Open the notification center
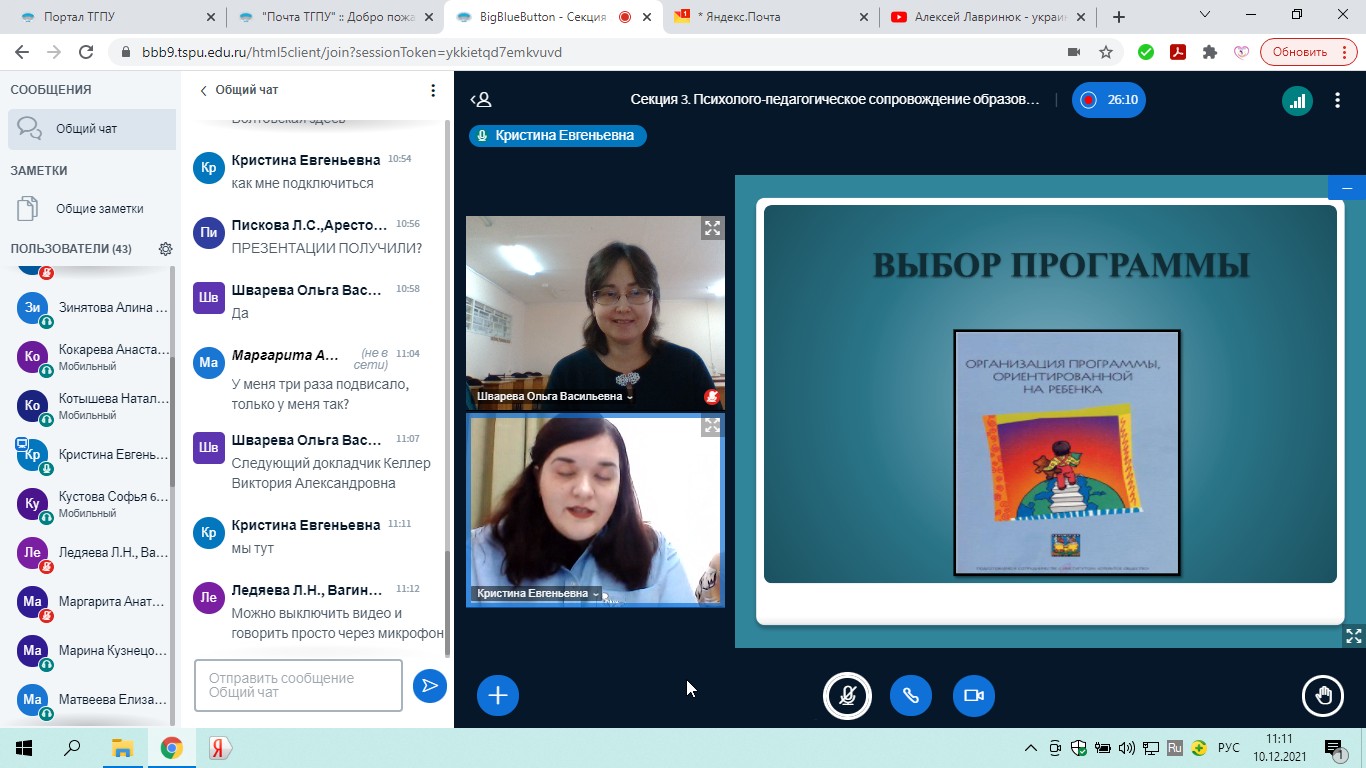 point(1334,748)
